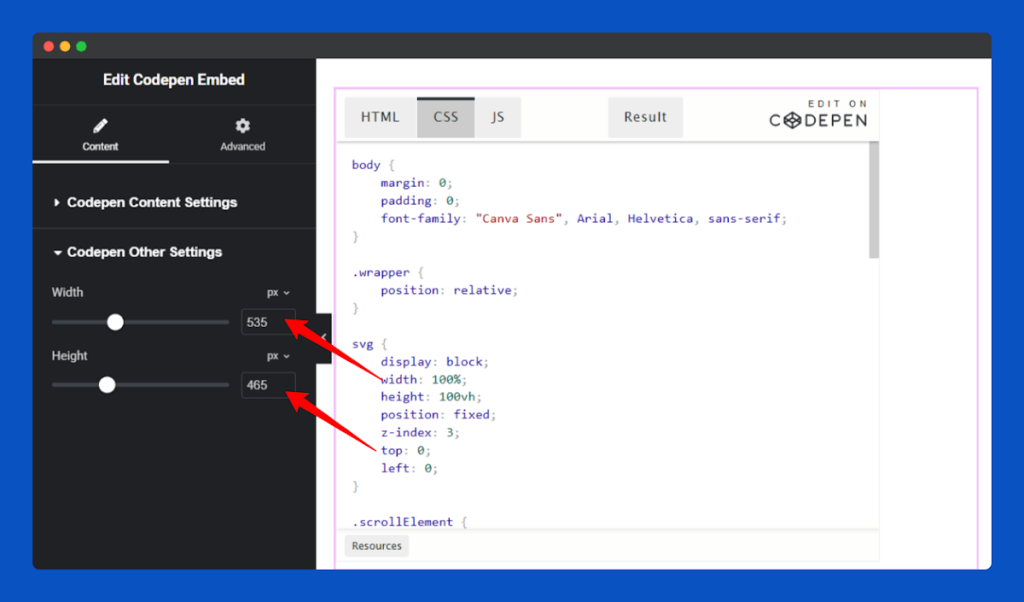Select the Content pencil icon

(100, 126)
